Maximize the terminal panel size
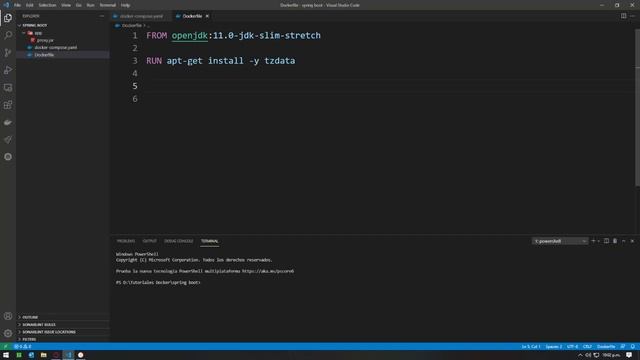The width and height of the screenshot is (640, 360). click(624, 241)
